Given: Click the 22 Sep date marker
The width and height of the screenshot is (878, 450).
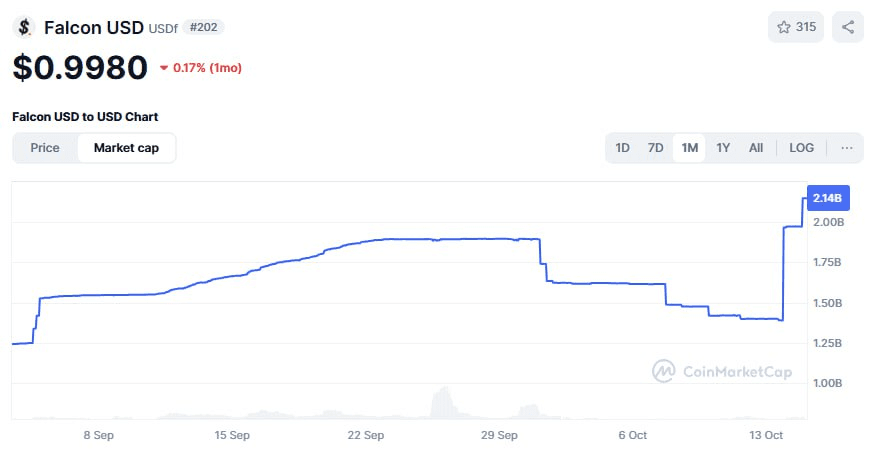Looking at the screenshot, I should [366, 436].
